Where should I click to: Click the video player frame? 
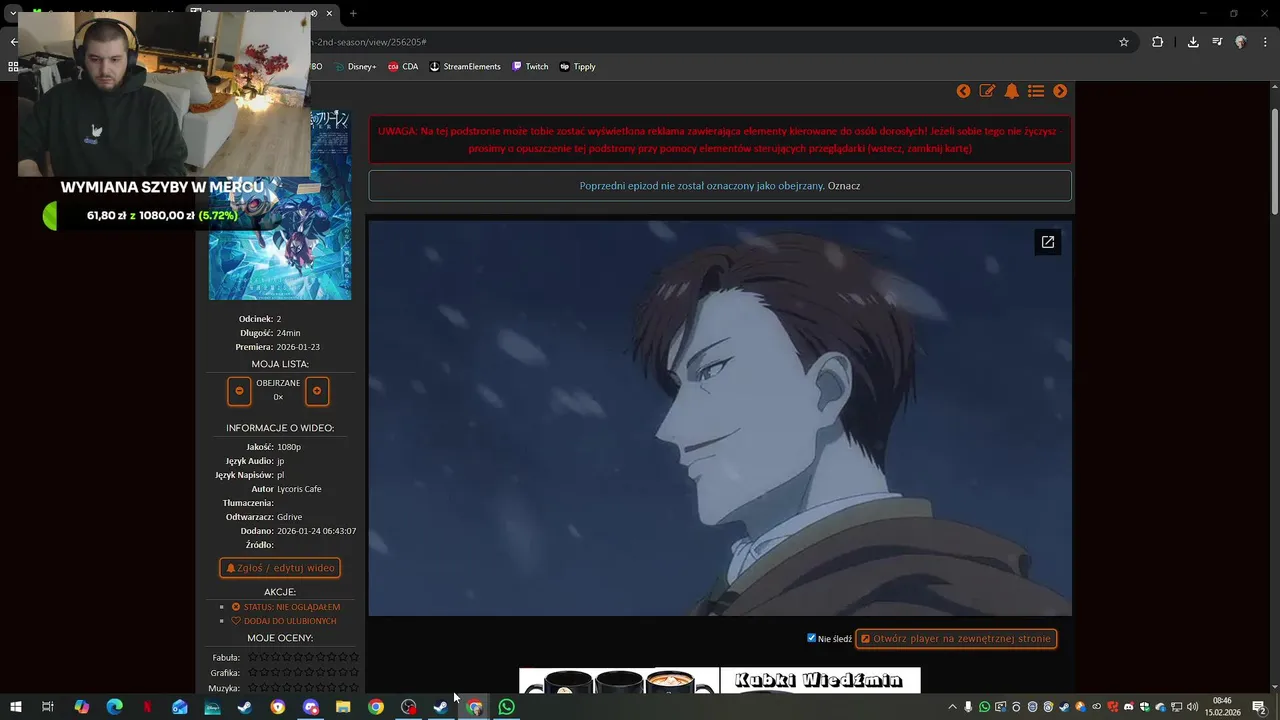720,418
